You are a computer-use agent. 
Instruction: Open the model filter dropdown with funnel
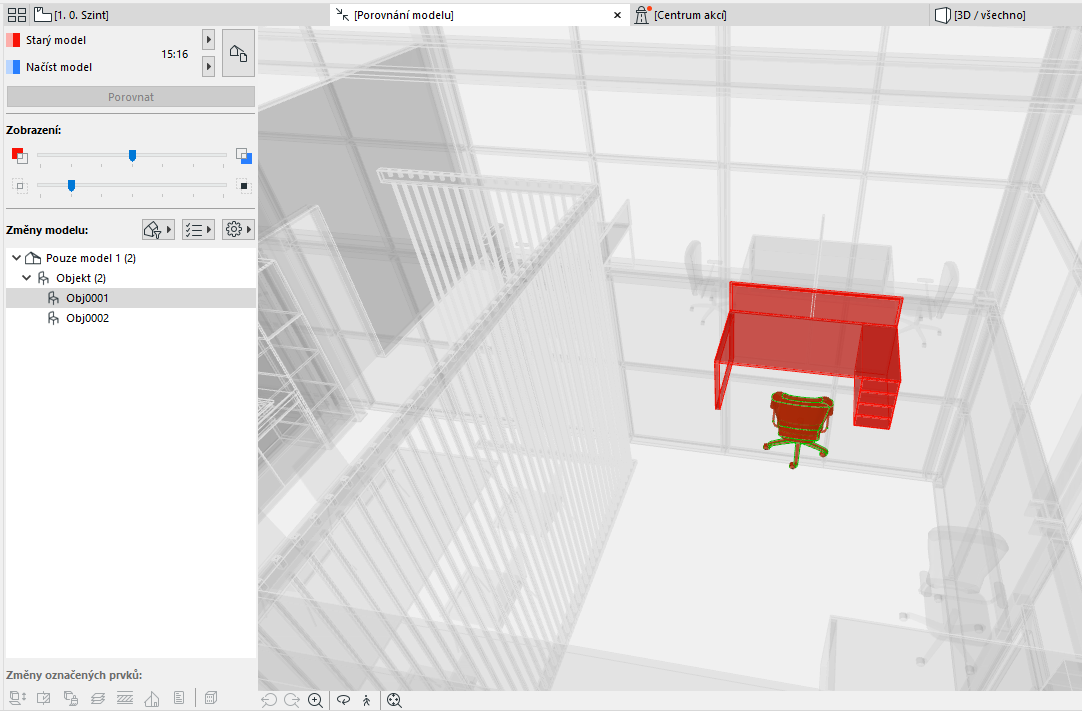(x=158, y=229)
